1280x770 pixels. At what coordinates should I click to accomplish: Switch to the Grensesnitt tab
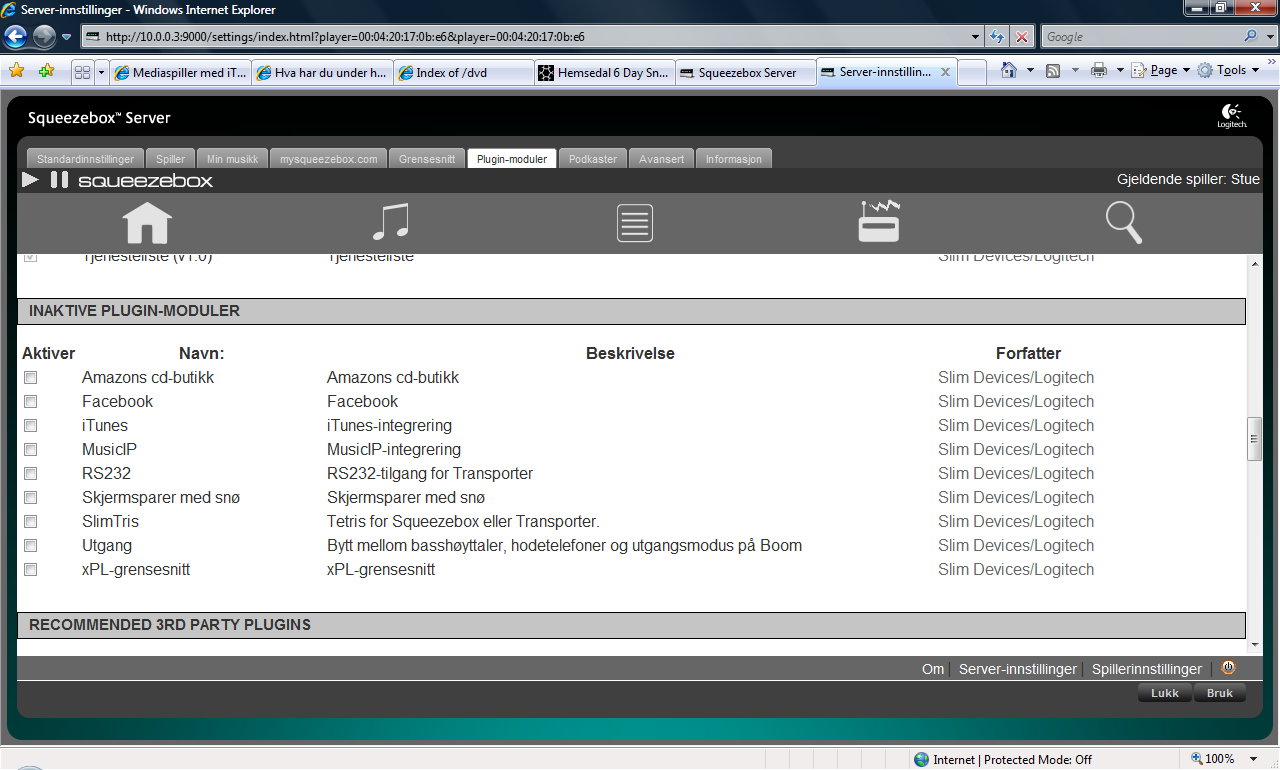tap(427, 159)
